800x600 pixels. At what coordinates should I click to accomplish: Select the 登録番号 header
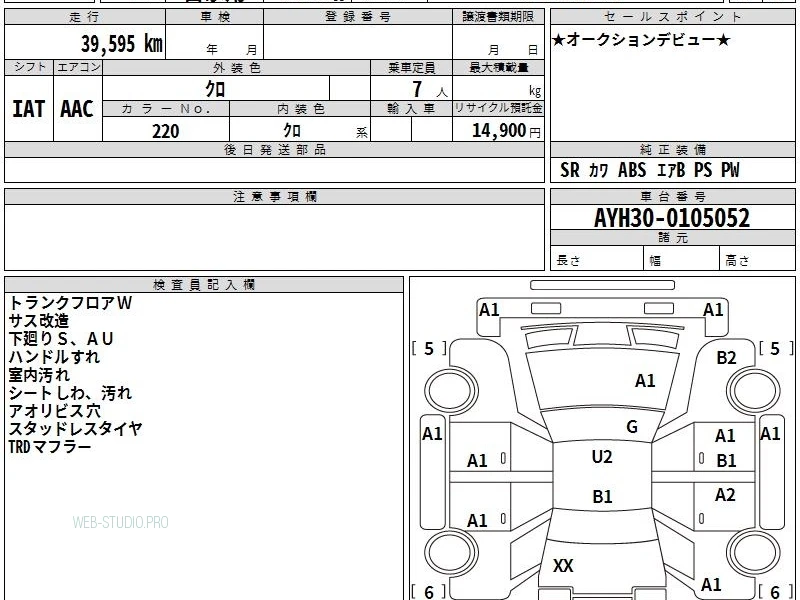(358, 17)
